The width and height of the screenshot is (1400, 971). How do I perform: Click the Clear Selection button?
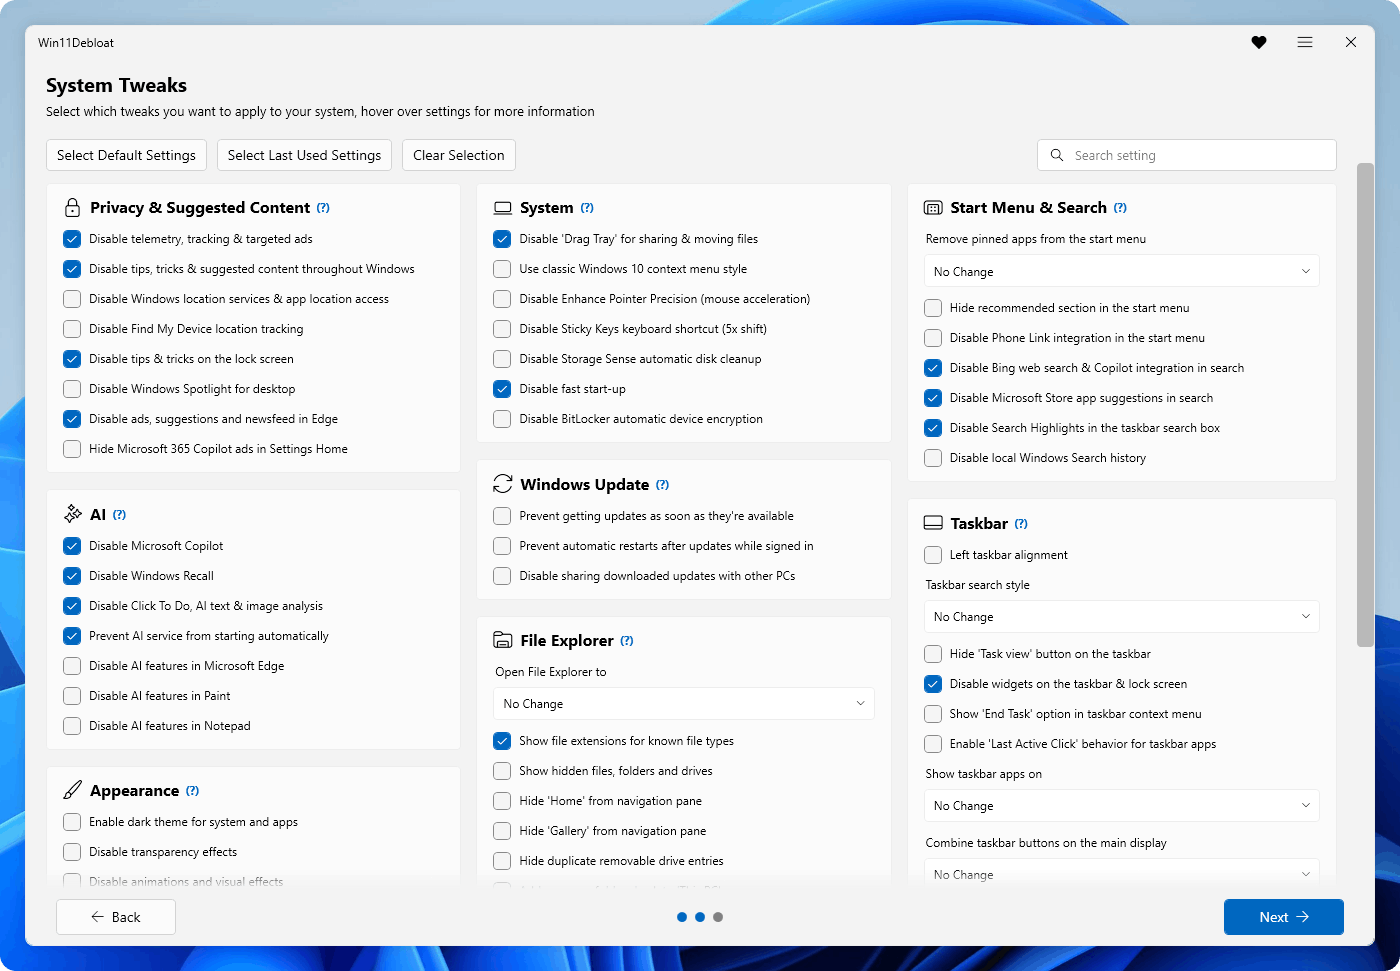[x=458, y=155]
